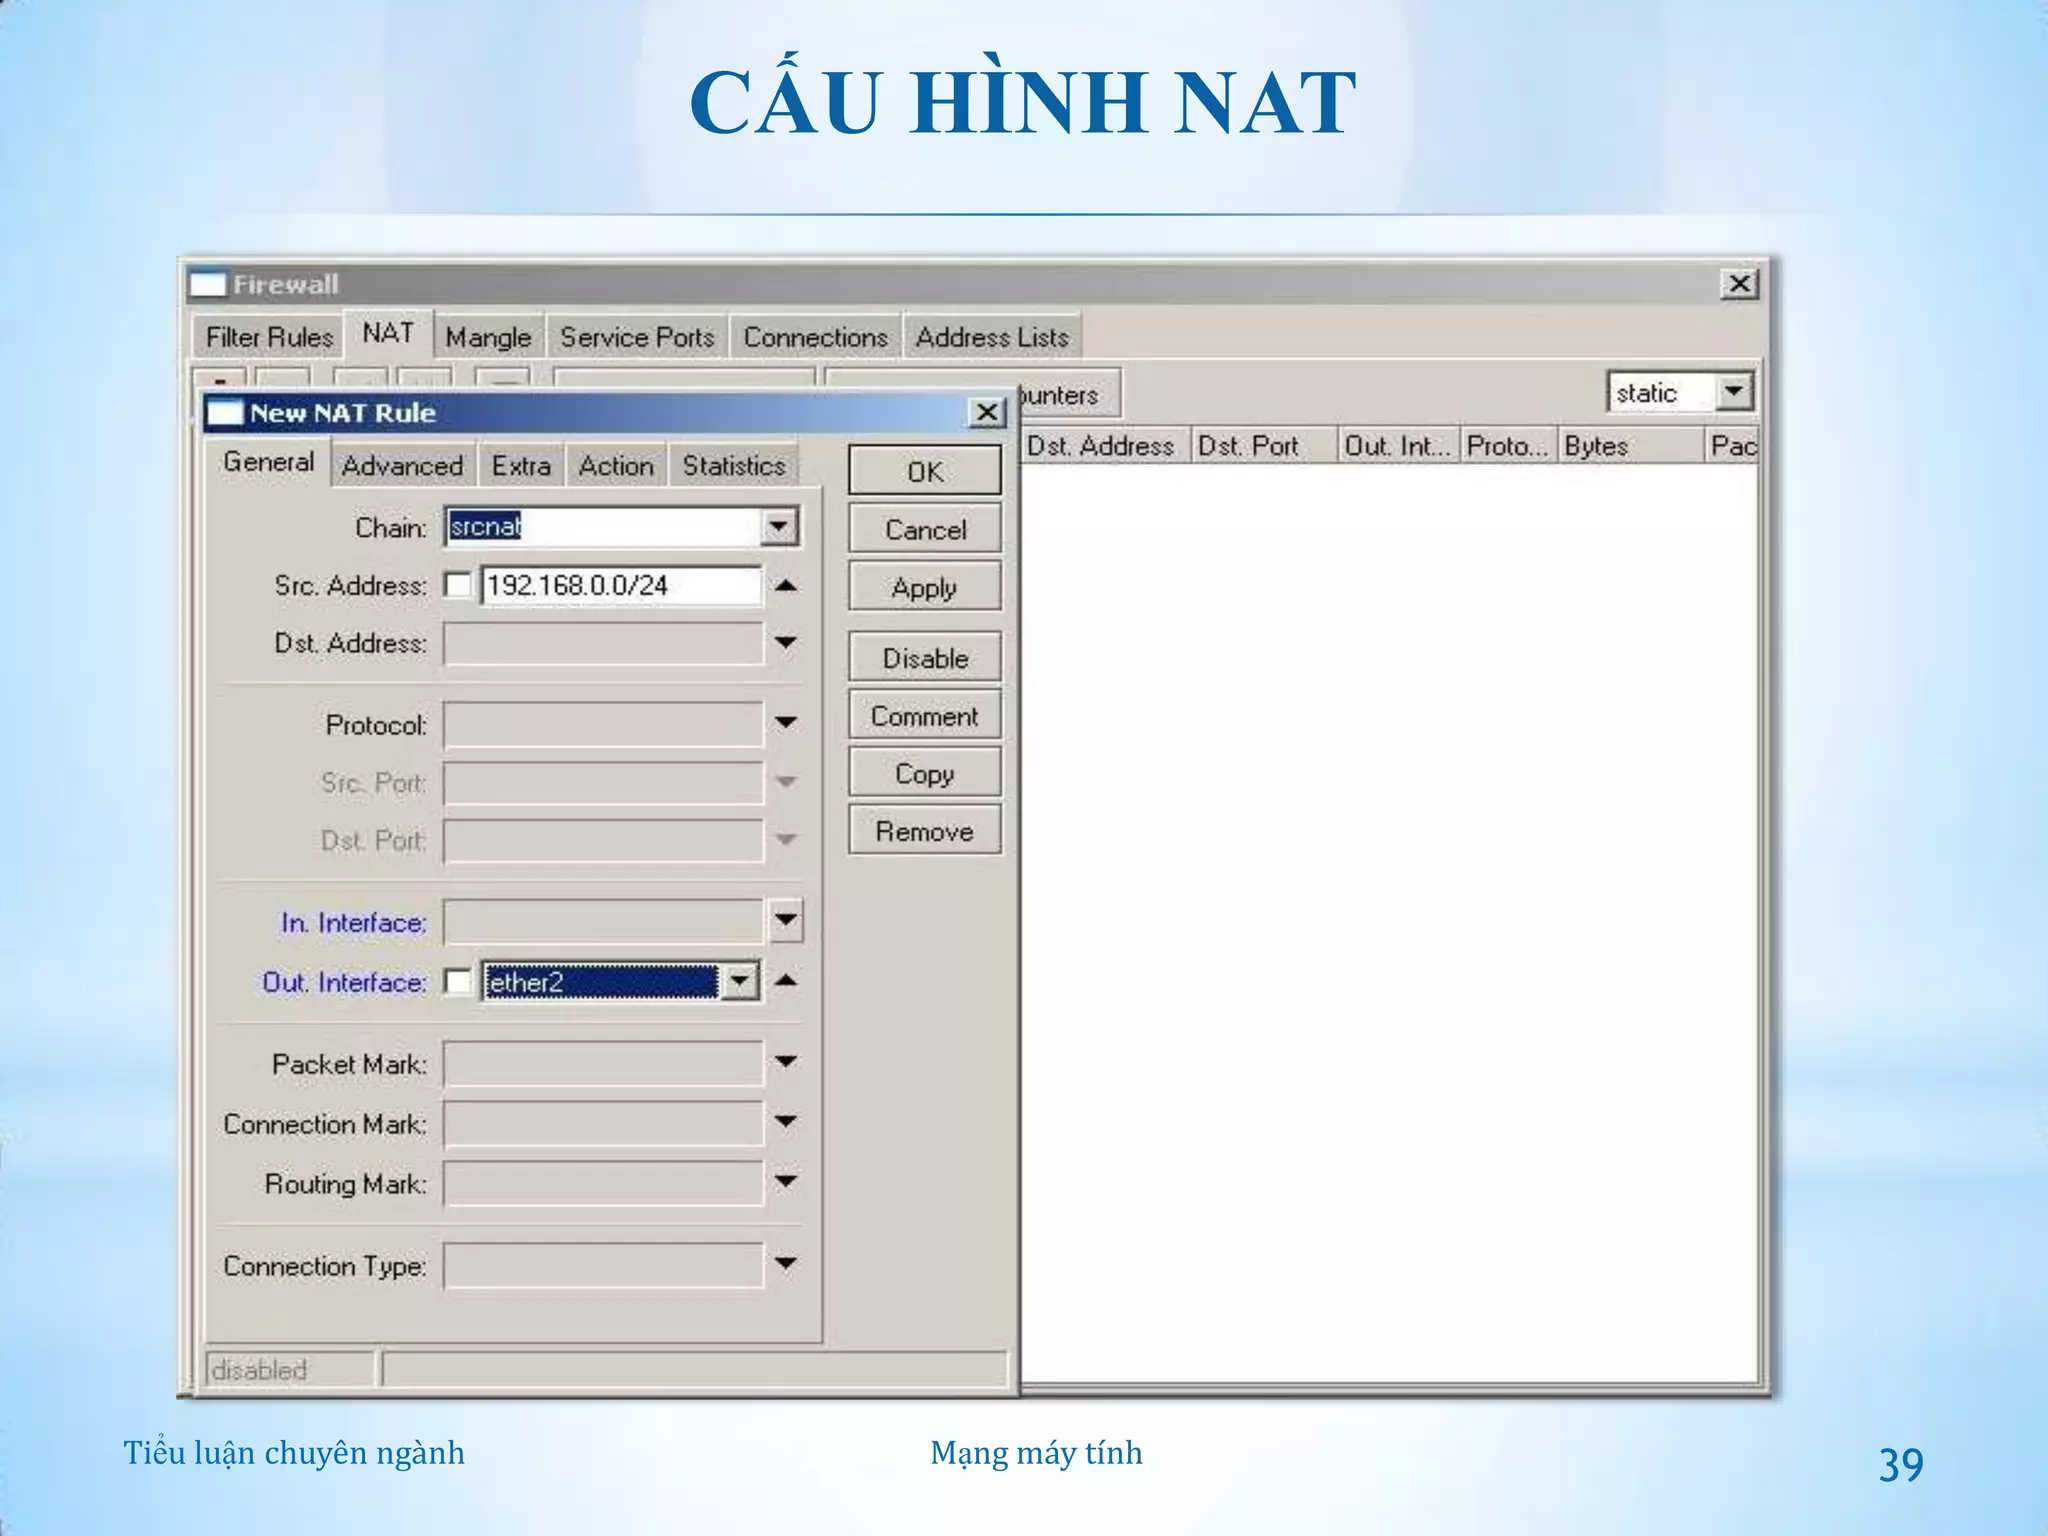Confirm rule with OK button
2048x1536 pixels.
point(925,471)
